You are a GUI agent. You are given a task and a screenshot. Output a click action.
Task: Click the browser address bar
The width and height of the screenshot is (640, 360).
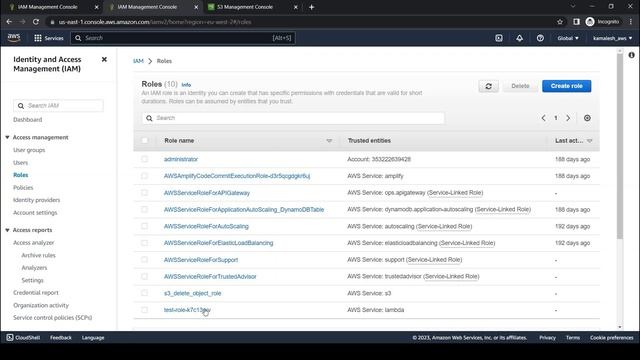click(302, 22)
